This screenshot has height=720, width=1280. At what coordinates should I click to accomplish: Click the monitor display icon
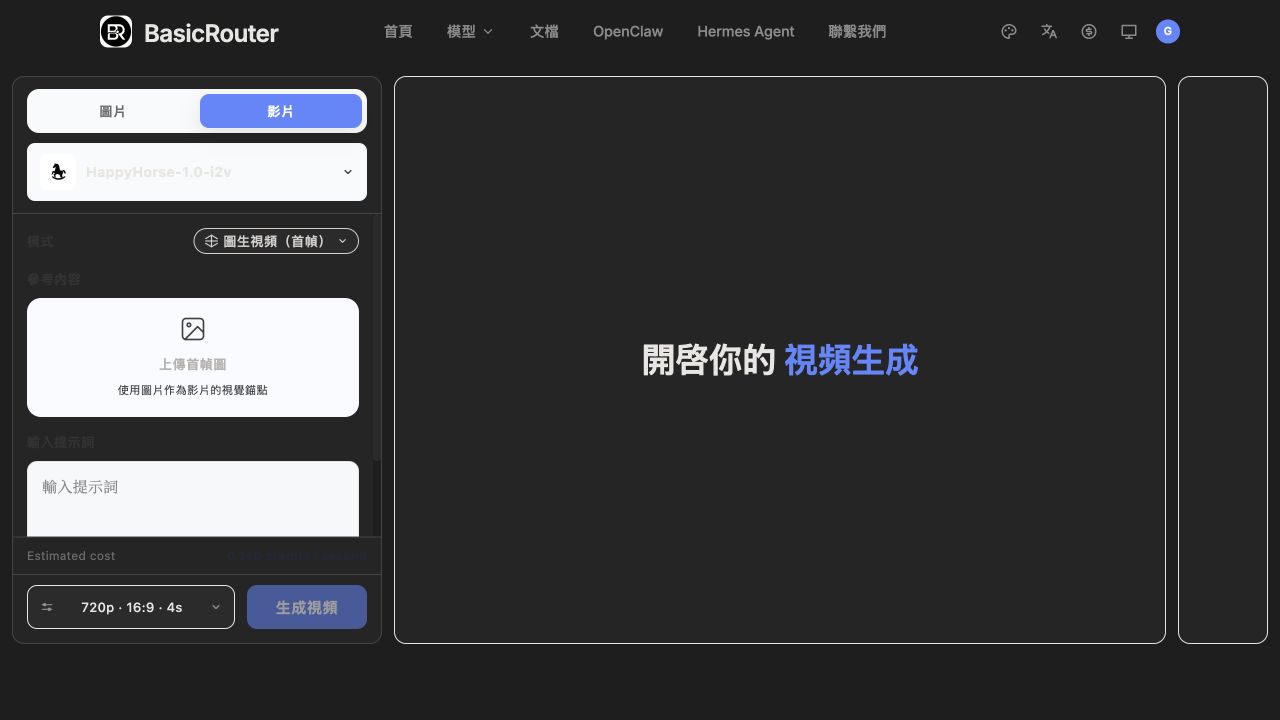pos(1129,32)
